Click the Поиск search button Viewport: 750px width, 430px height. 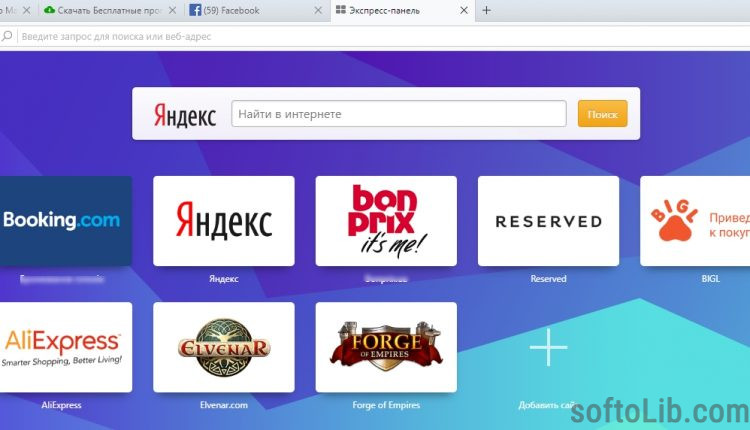click(602, 114)
